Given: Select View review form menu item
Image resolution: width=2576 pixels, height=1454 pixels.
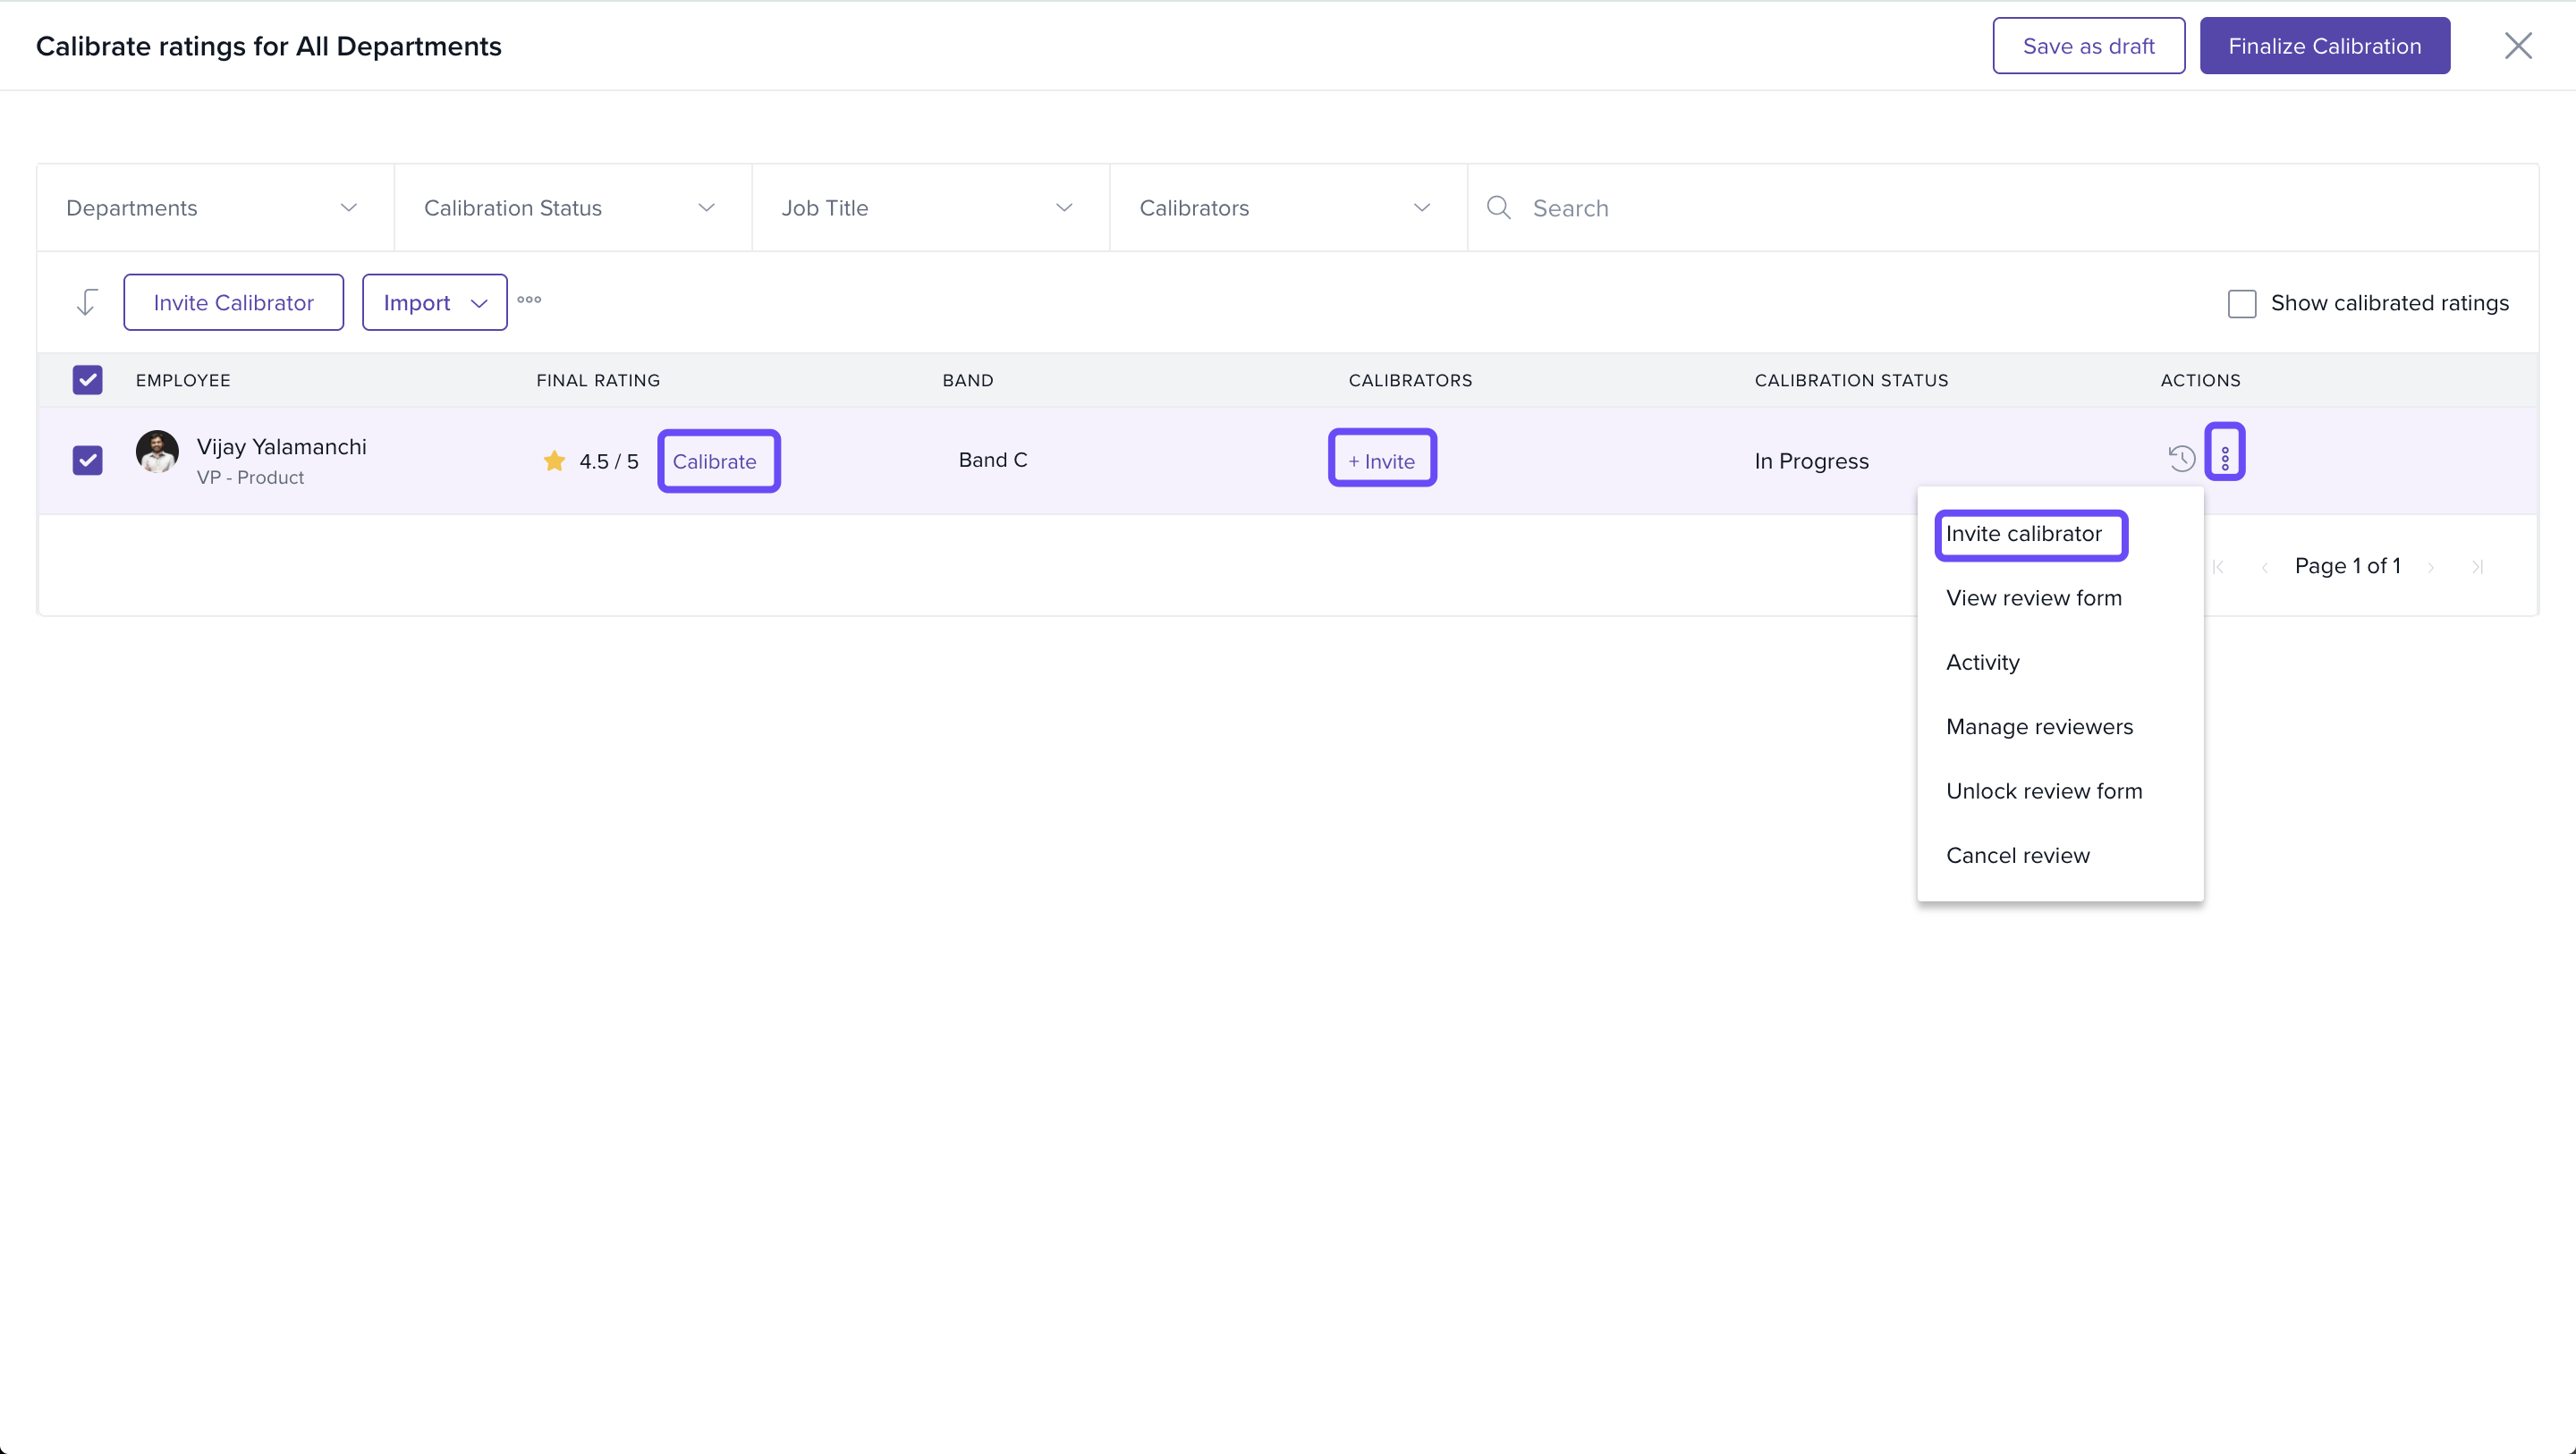Looking at the screenshot, I should (2033, 598).
